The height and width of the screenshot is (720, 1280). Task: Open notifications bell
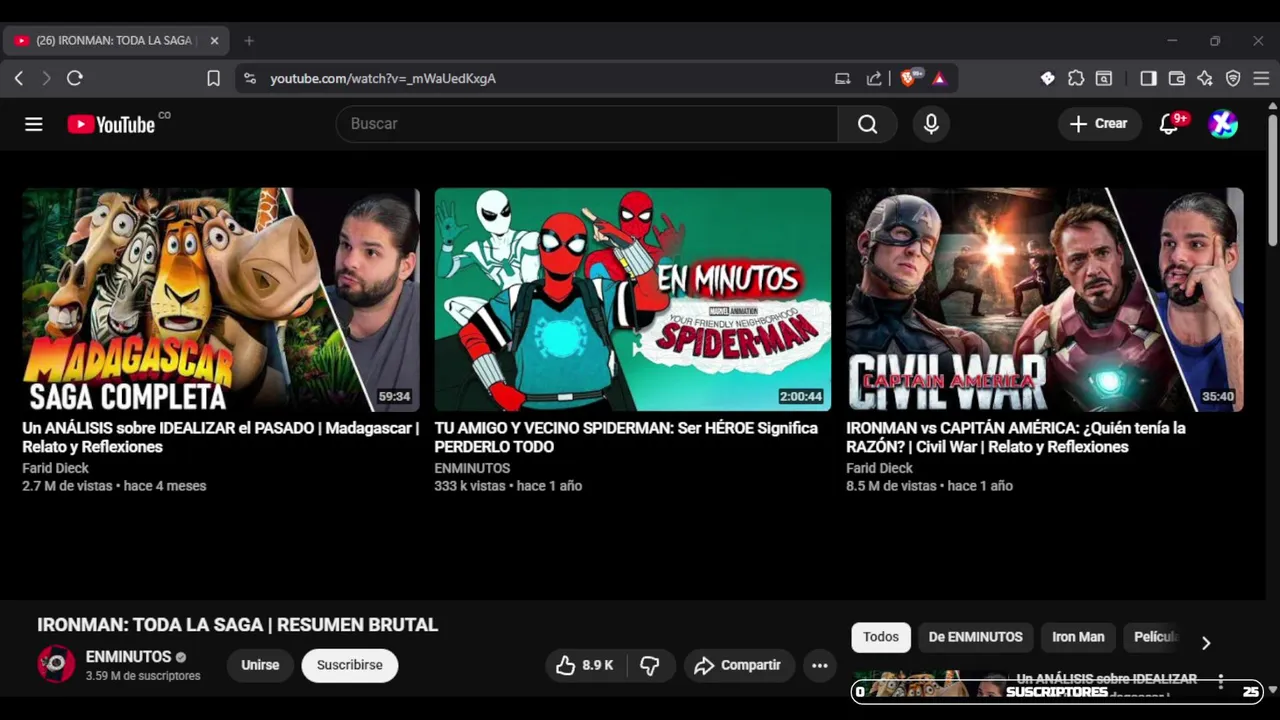click(1169, 124)
